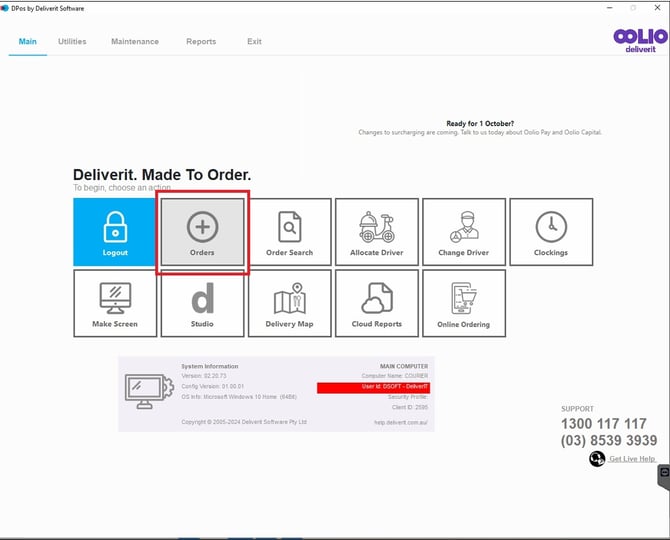Switch to the Reports tab
Image resolution: width=670 pixels, height=540 pixels.
(201, 41)
